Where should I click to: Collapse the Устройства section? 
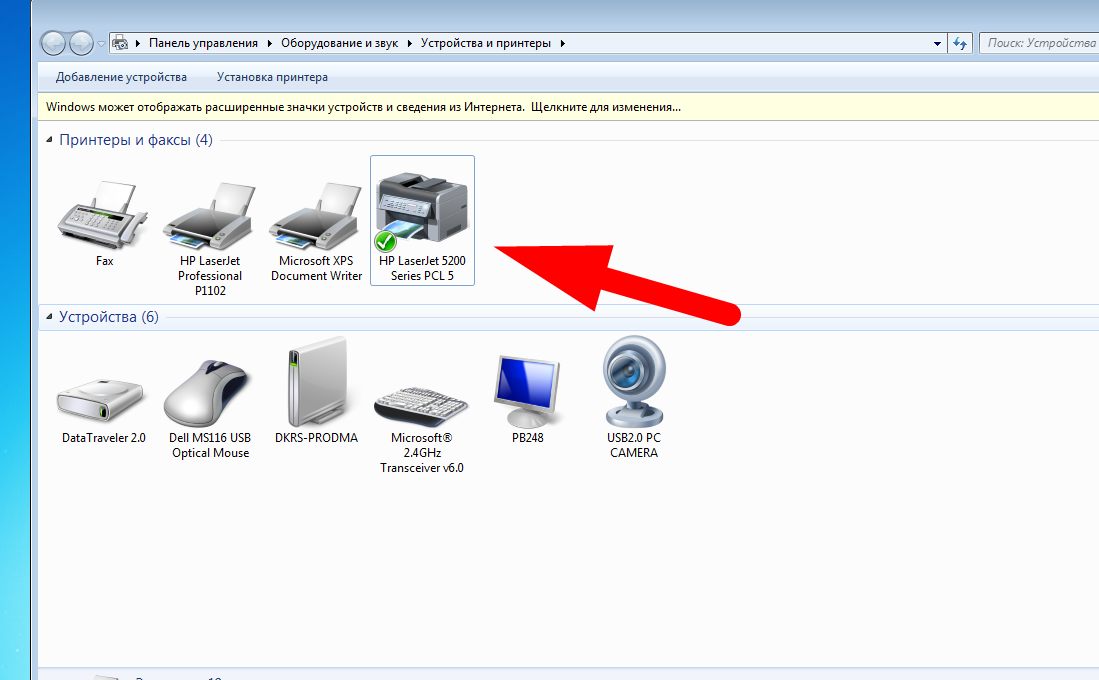pyautogui.click(x=47, y=316)
